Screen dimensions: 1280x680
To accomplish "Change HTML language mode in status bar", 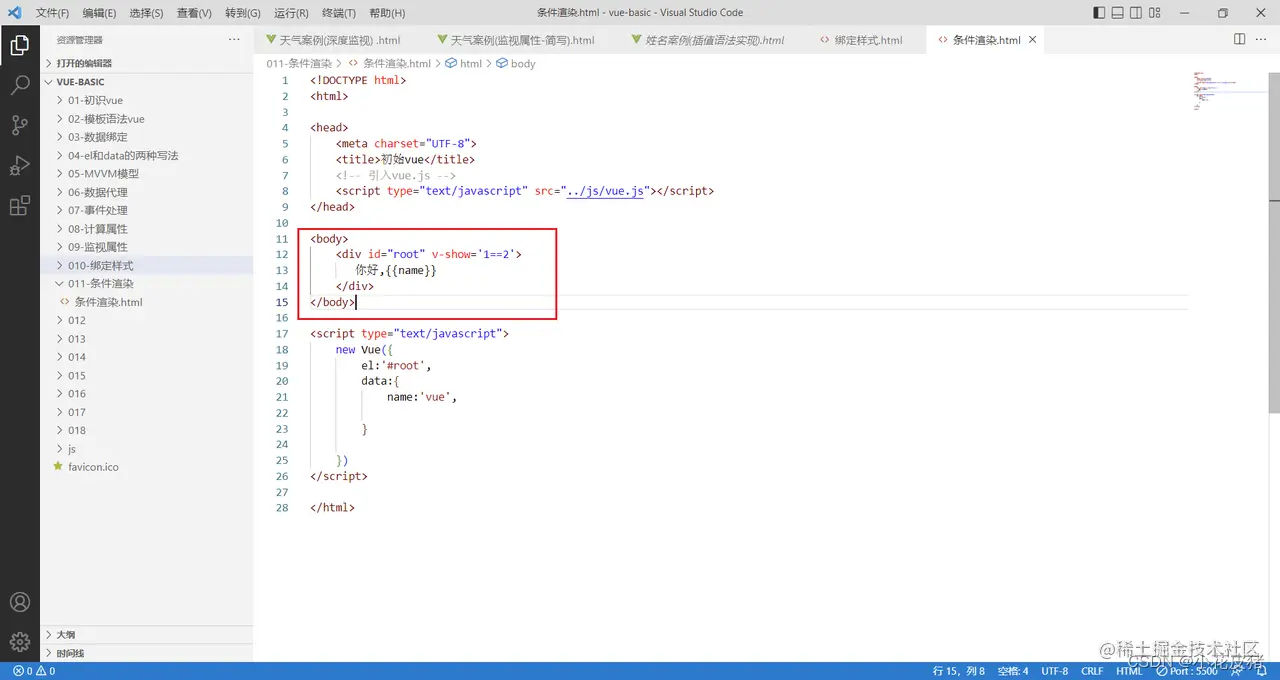I will point(1129,671).
